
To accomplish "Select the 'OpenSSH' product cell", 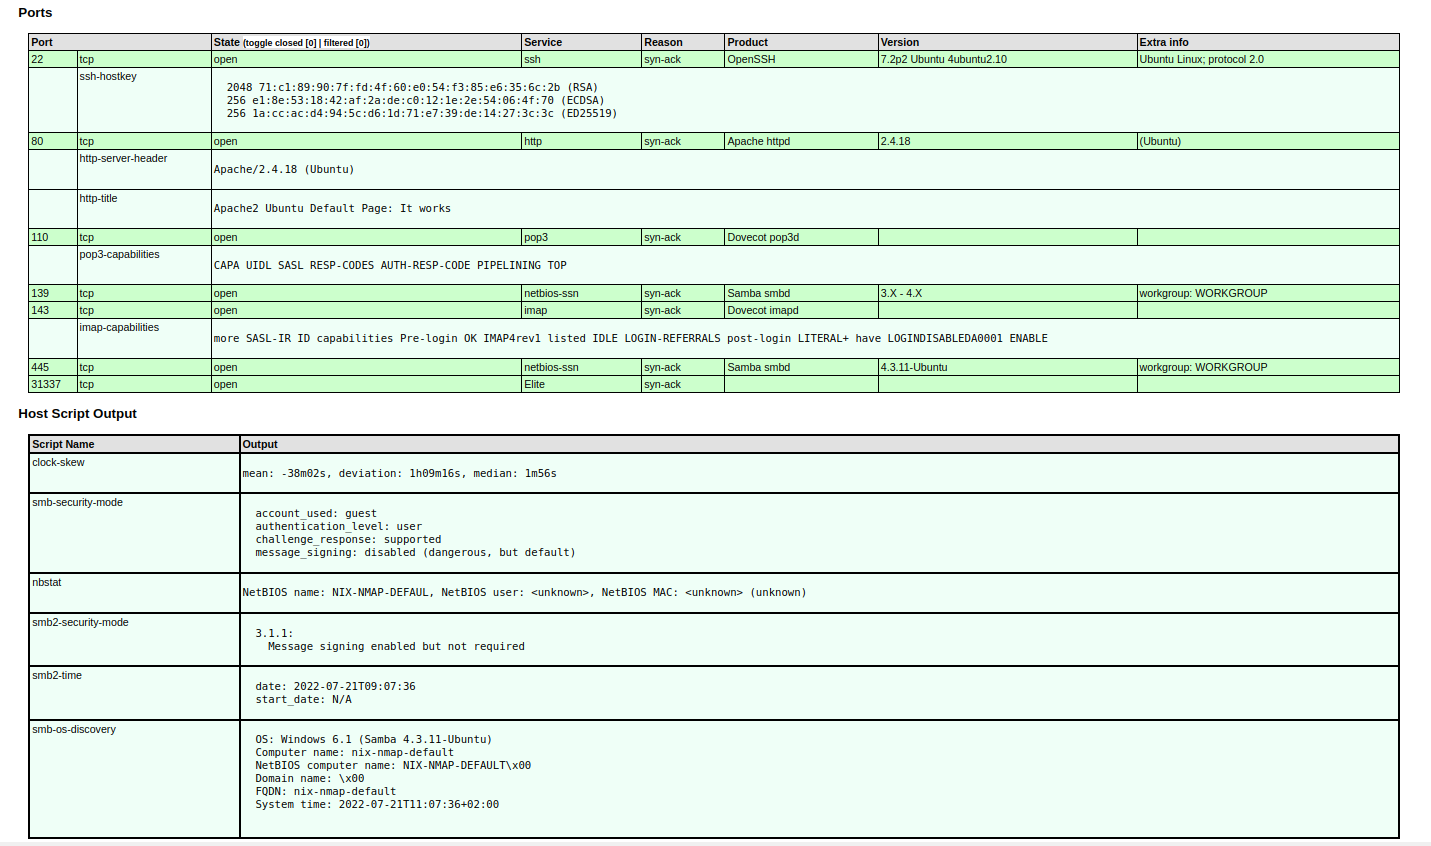I will point(801,59).
